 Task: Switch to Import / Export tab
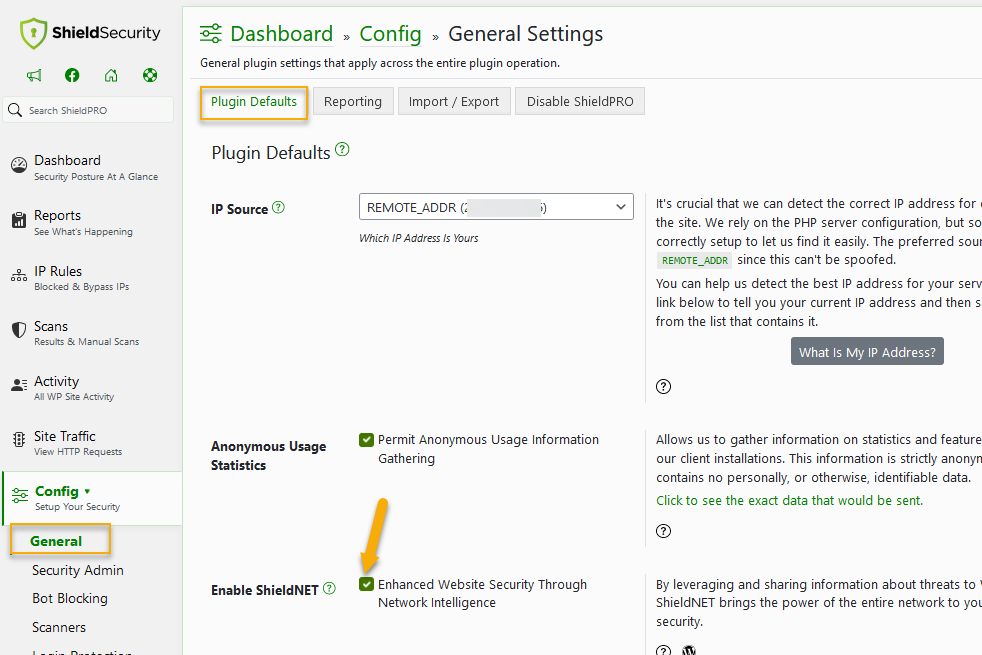pos(454,101)
